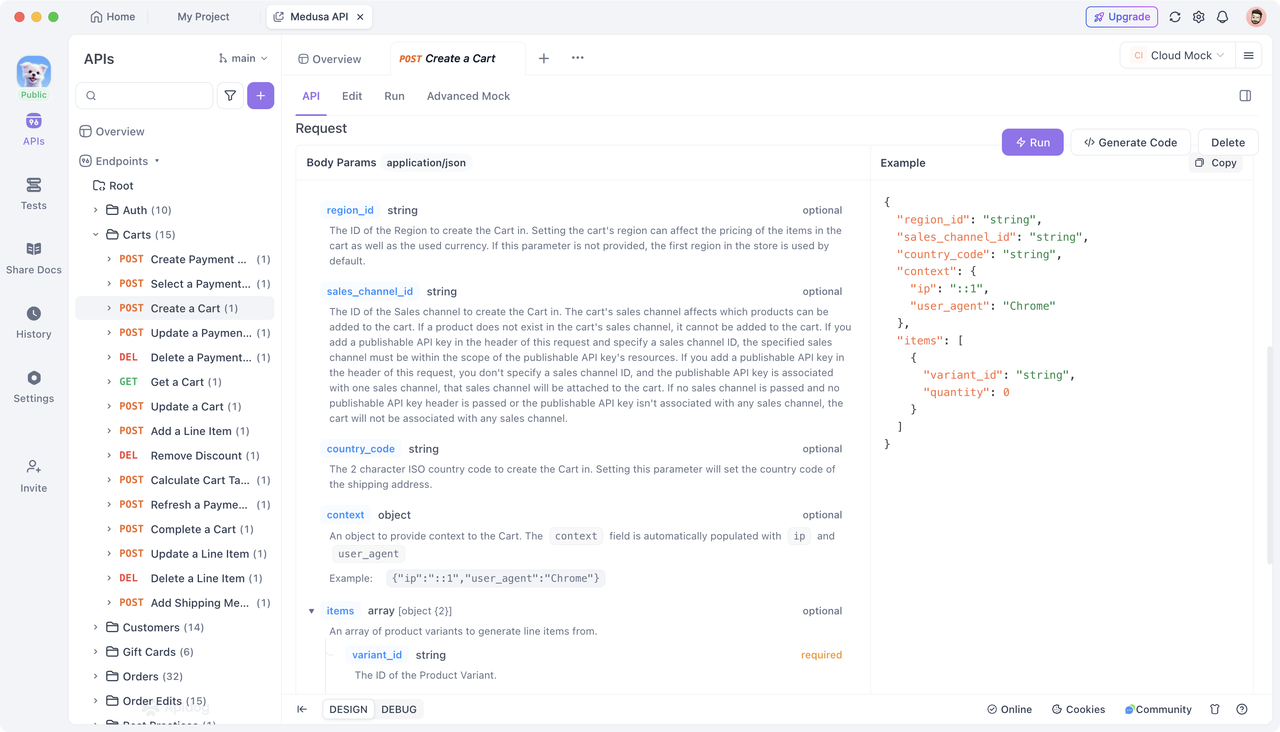Click the refresh sync icon in the title bar

(x=1175, y=17)
